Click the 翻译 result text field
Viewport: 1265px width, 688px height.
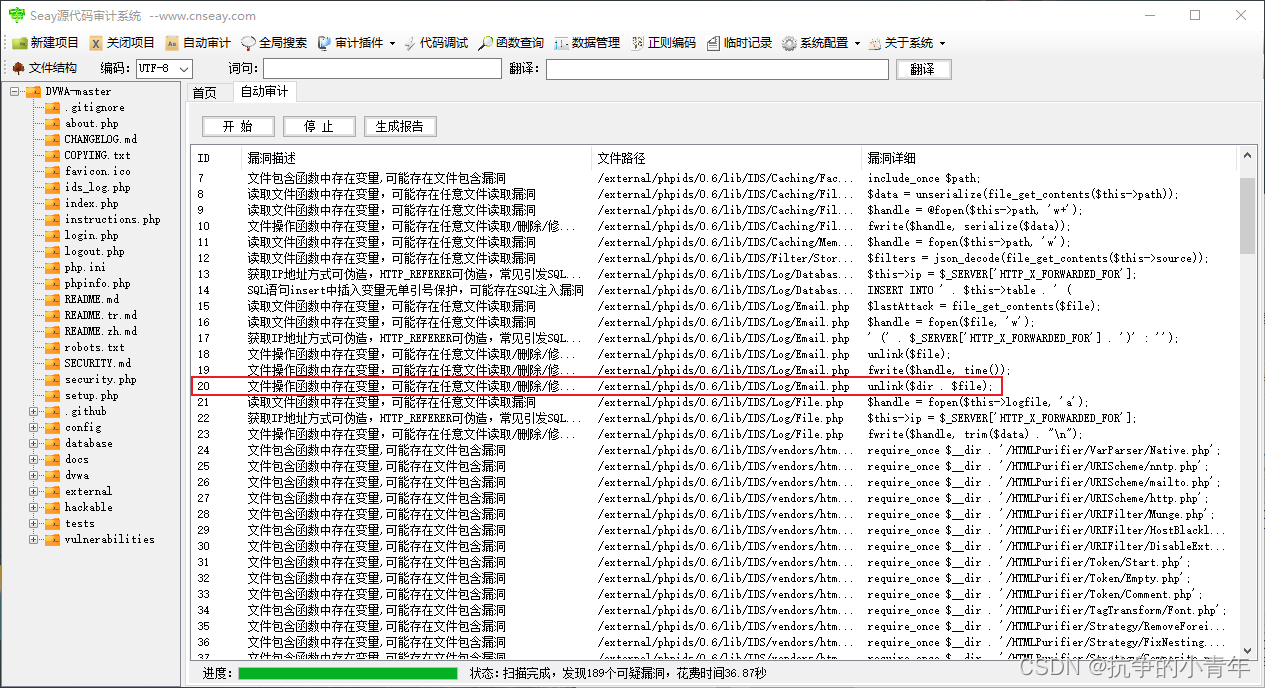717,69
